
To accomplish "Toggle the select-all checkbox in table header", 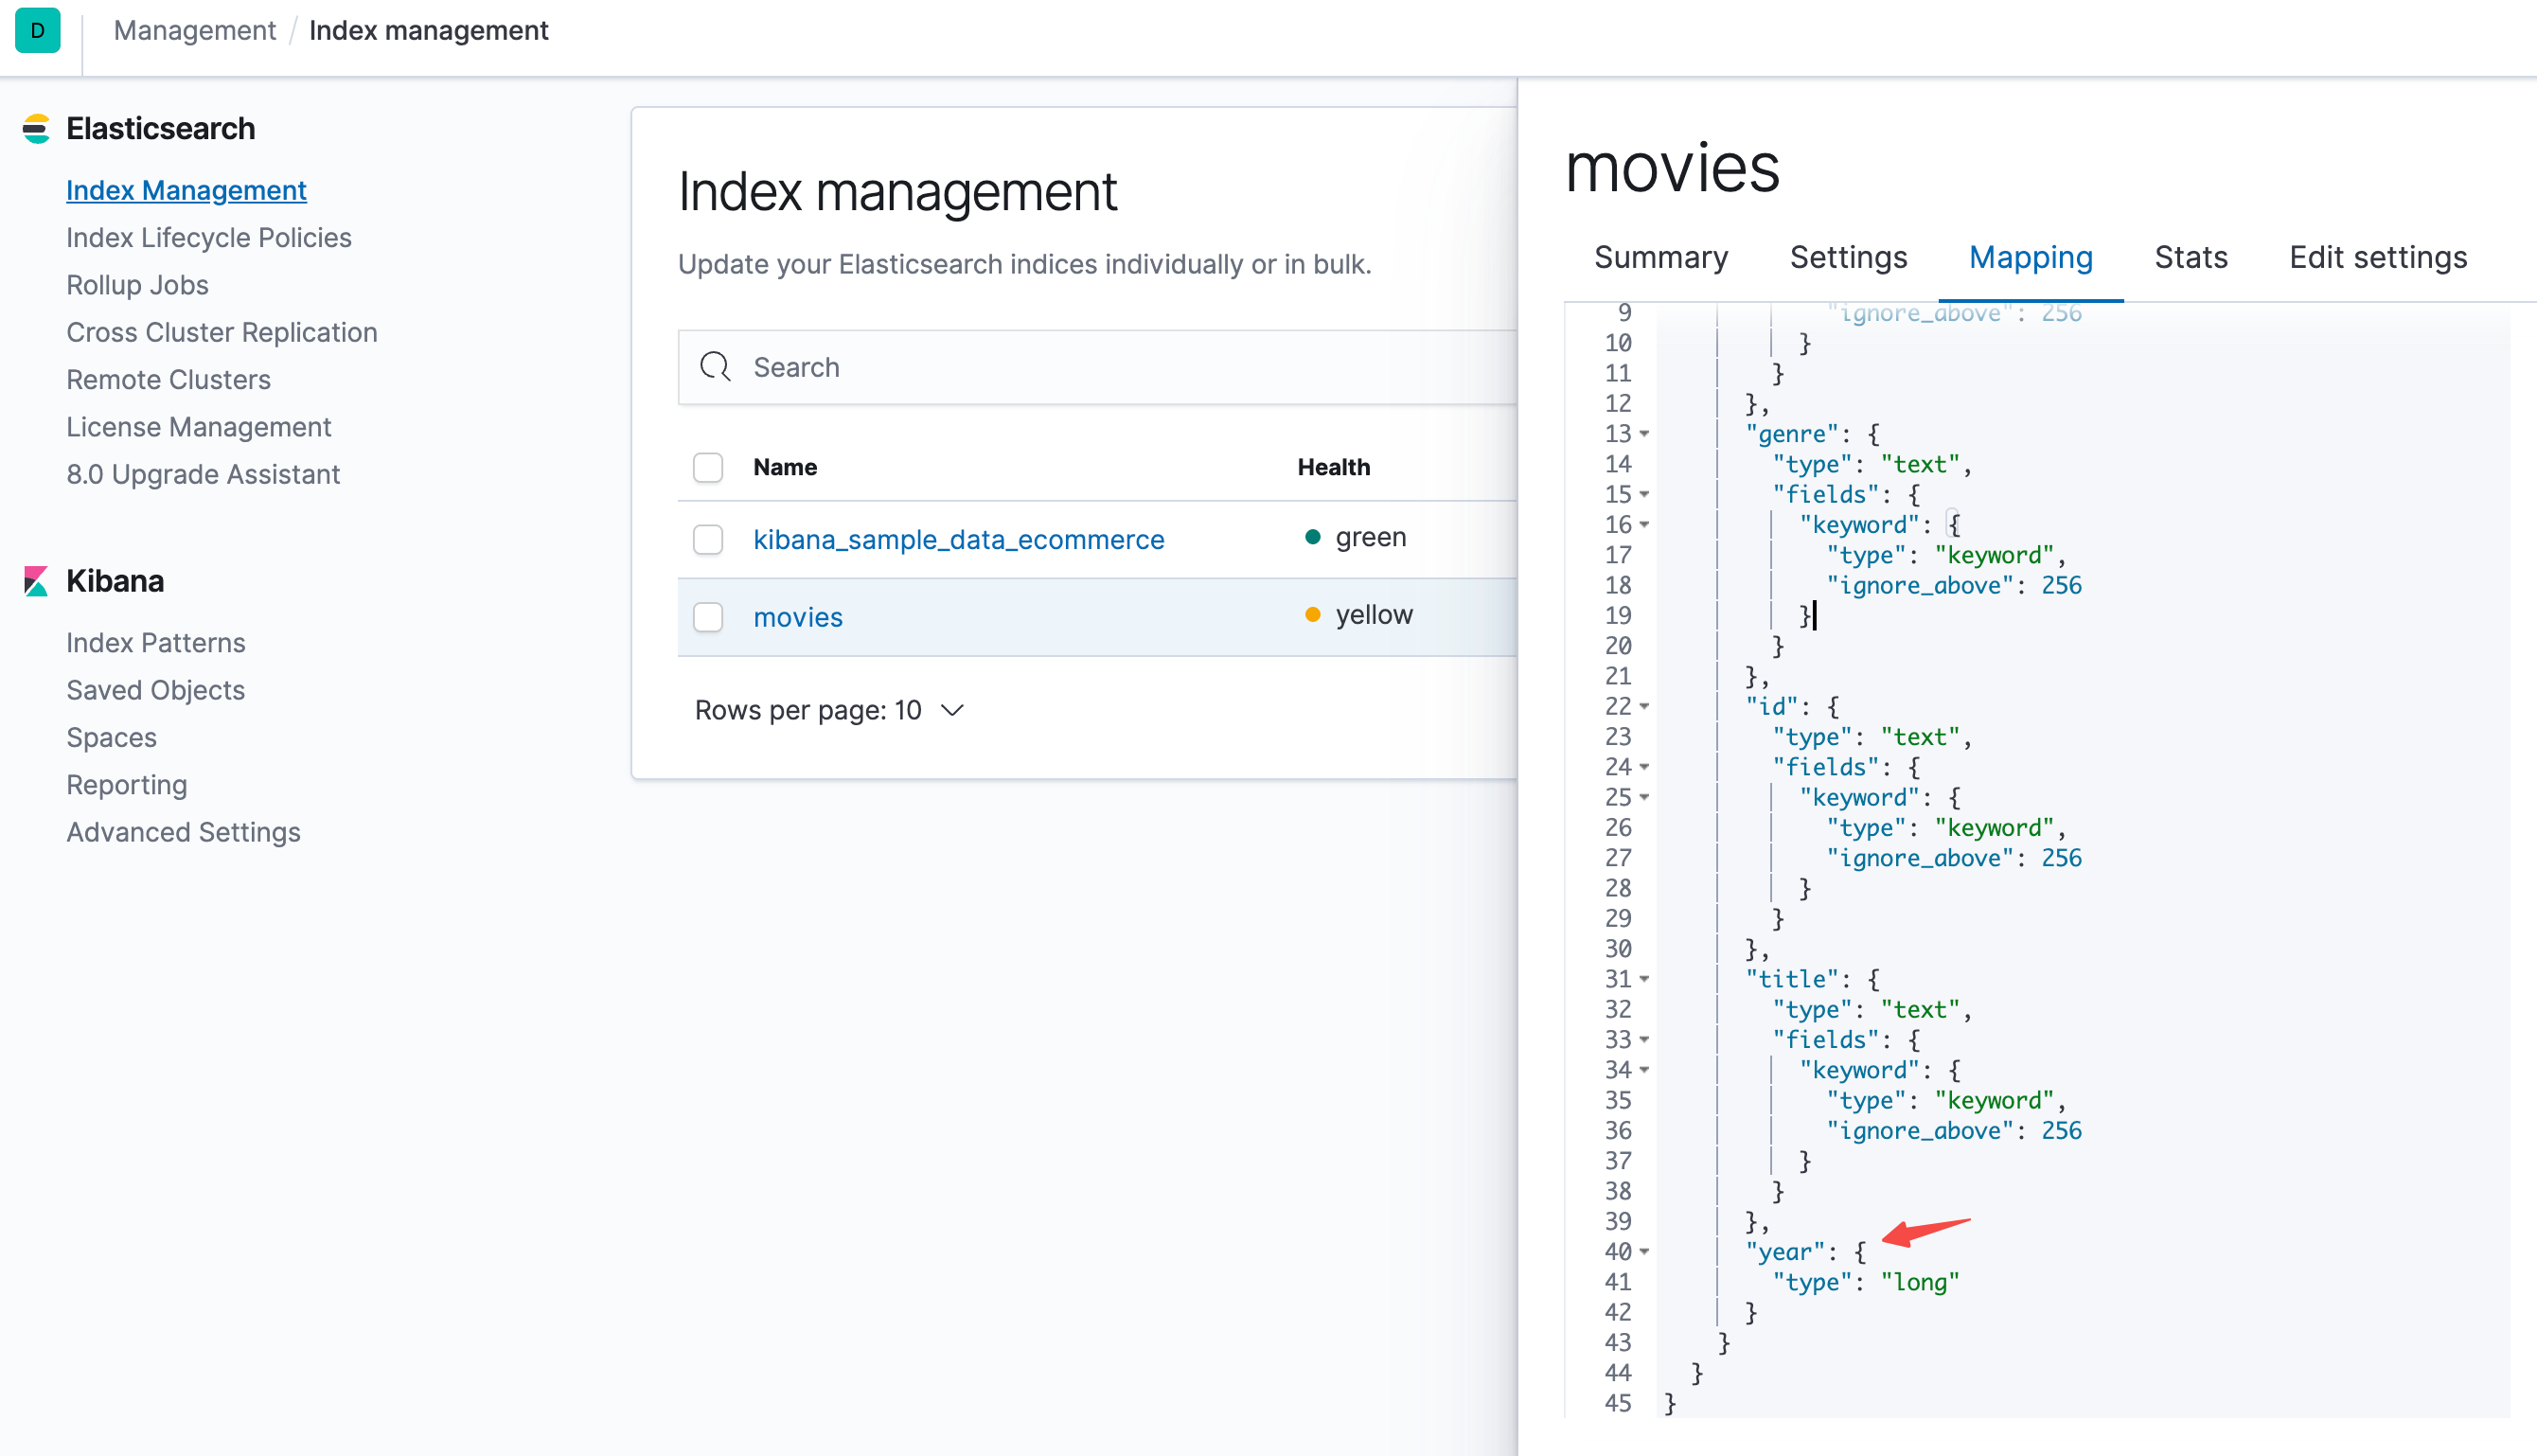I will click(708, 467).
